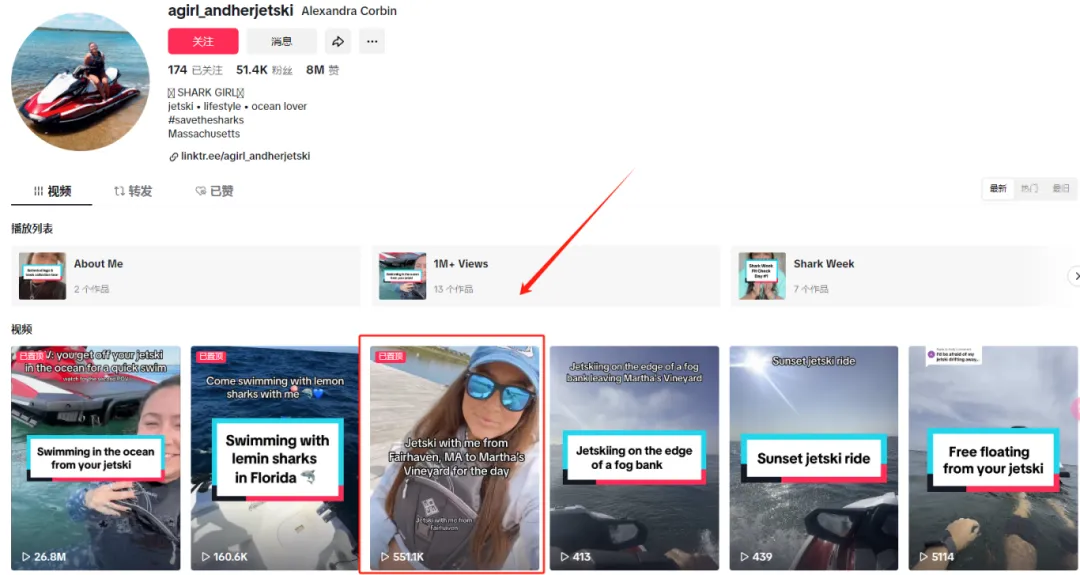Click the 51.4K 粉丝 followers count

tap(264, 70)
